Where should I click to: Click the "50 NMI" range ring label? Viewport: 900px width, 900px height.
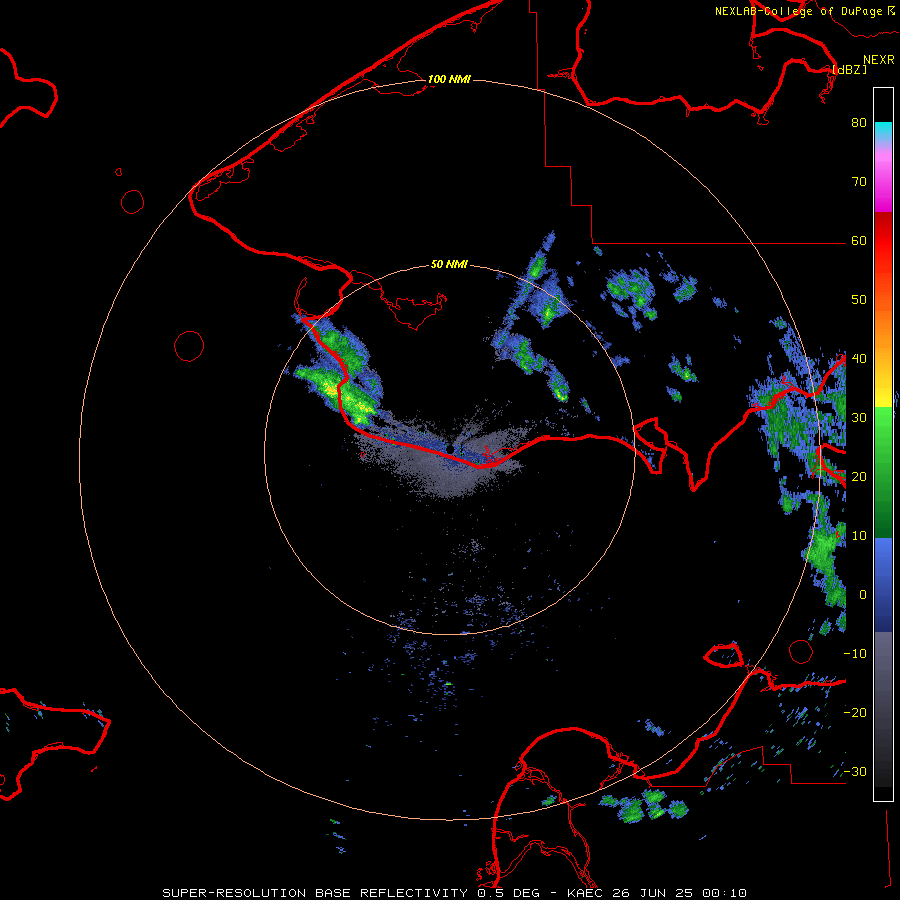(x=449, y=265)
